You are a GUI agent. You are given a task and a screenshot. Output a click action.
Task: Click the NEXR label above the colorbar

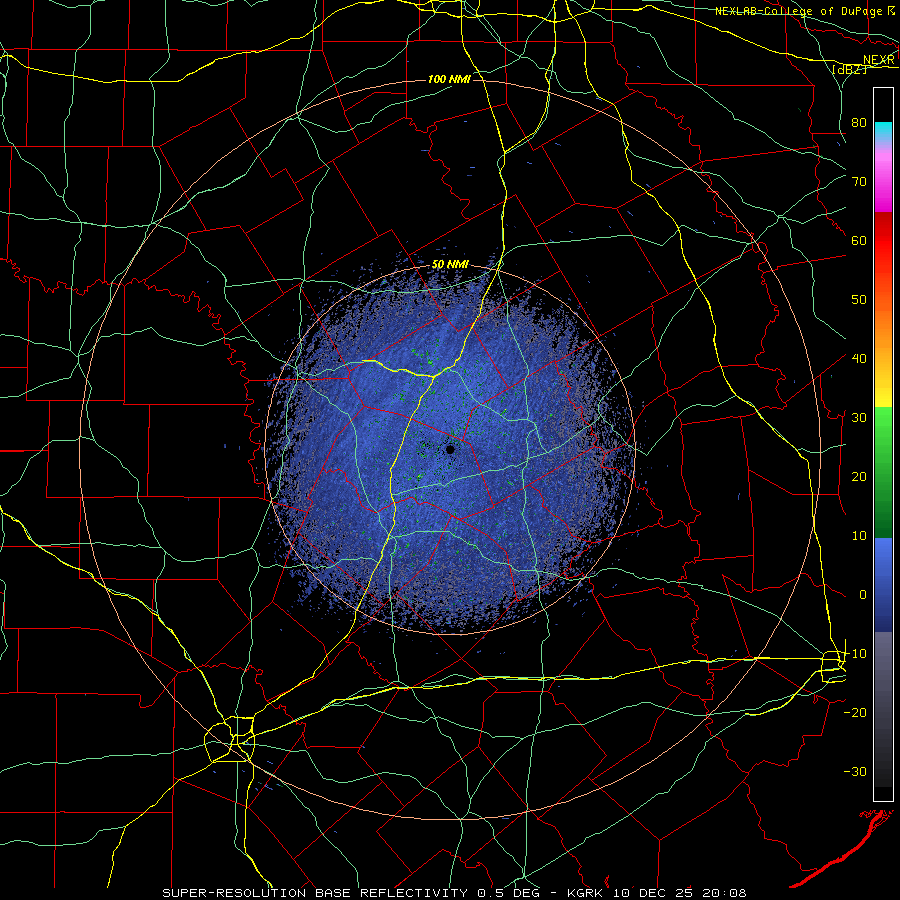pyautogui.click(x=879, y=60)
